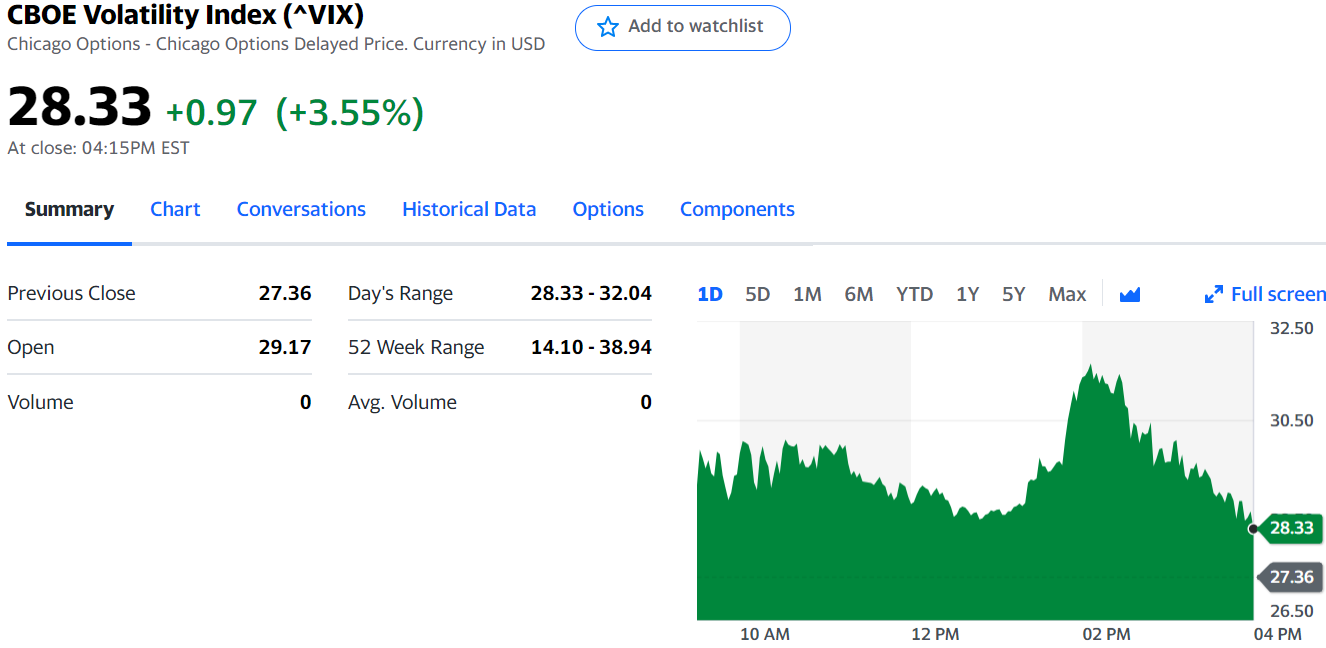Go to the Historical Data tab
Screen dimensions: 1326x648
pyautogui.click(x=469, y=209)
